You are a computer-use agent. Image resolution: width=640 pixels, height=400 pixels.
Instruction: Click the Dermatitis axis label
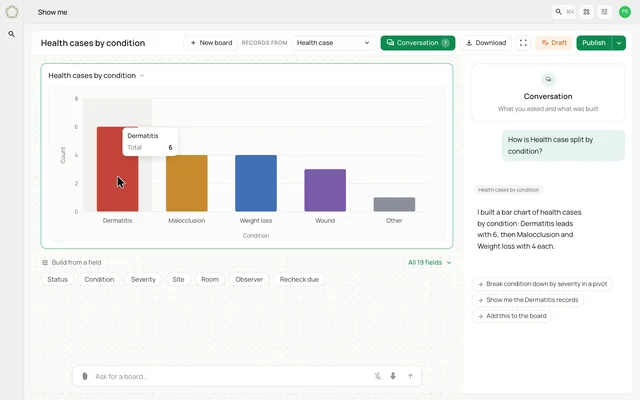(x=118, y=220)
